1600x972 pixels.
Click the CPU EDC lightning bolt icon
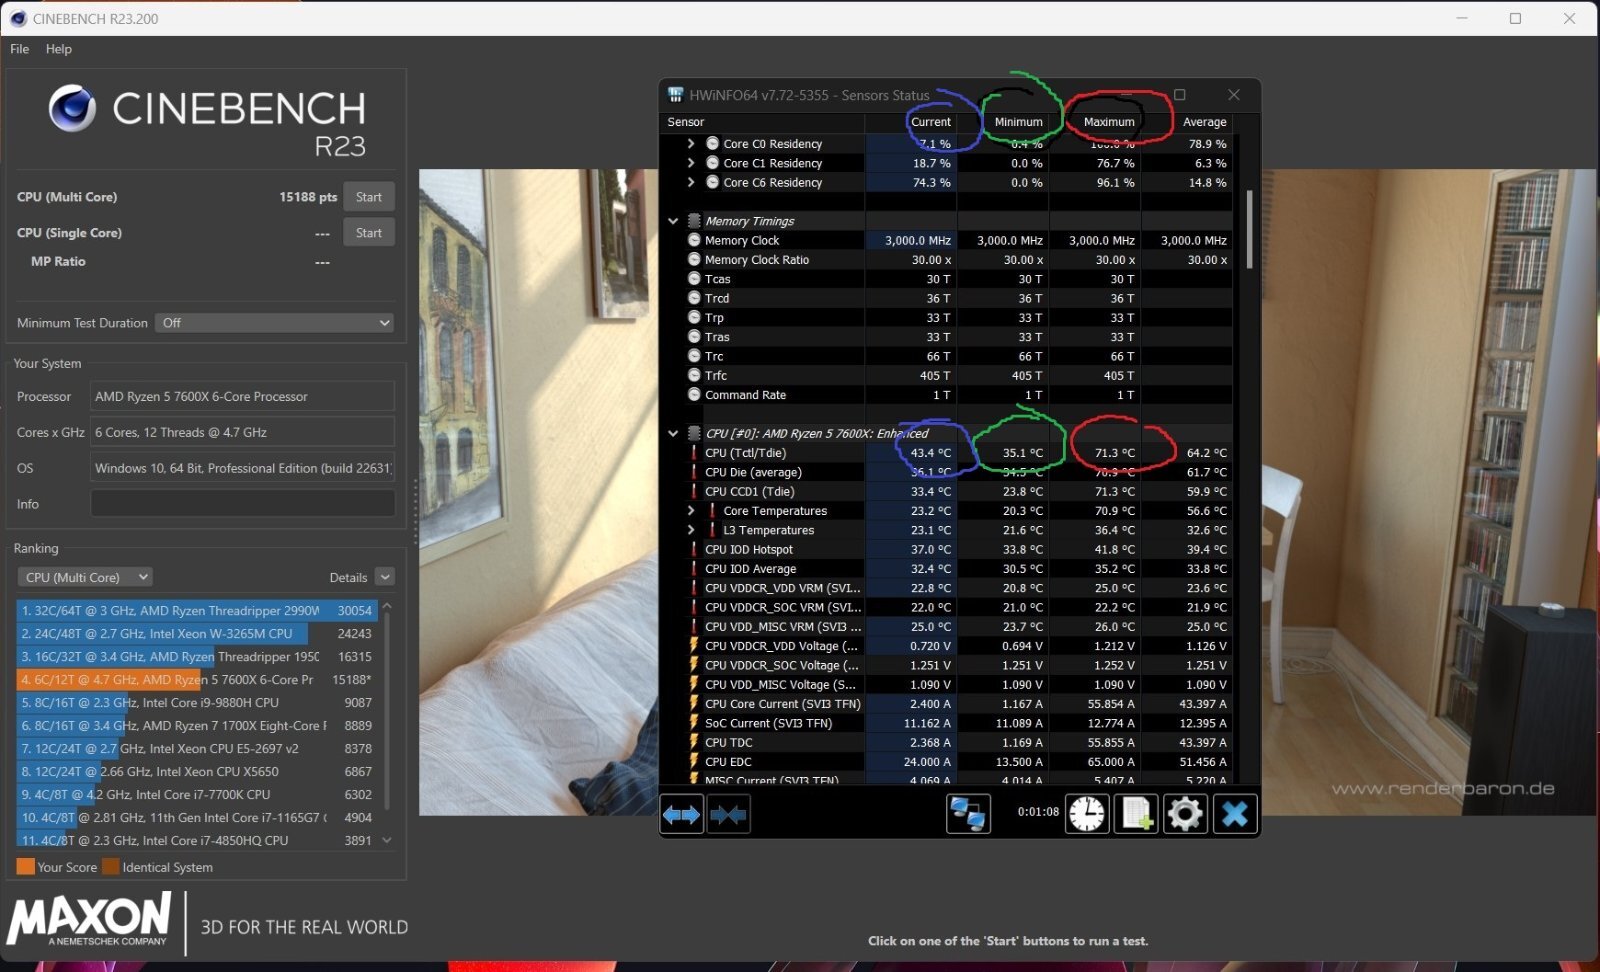[x=694, y=762]
